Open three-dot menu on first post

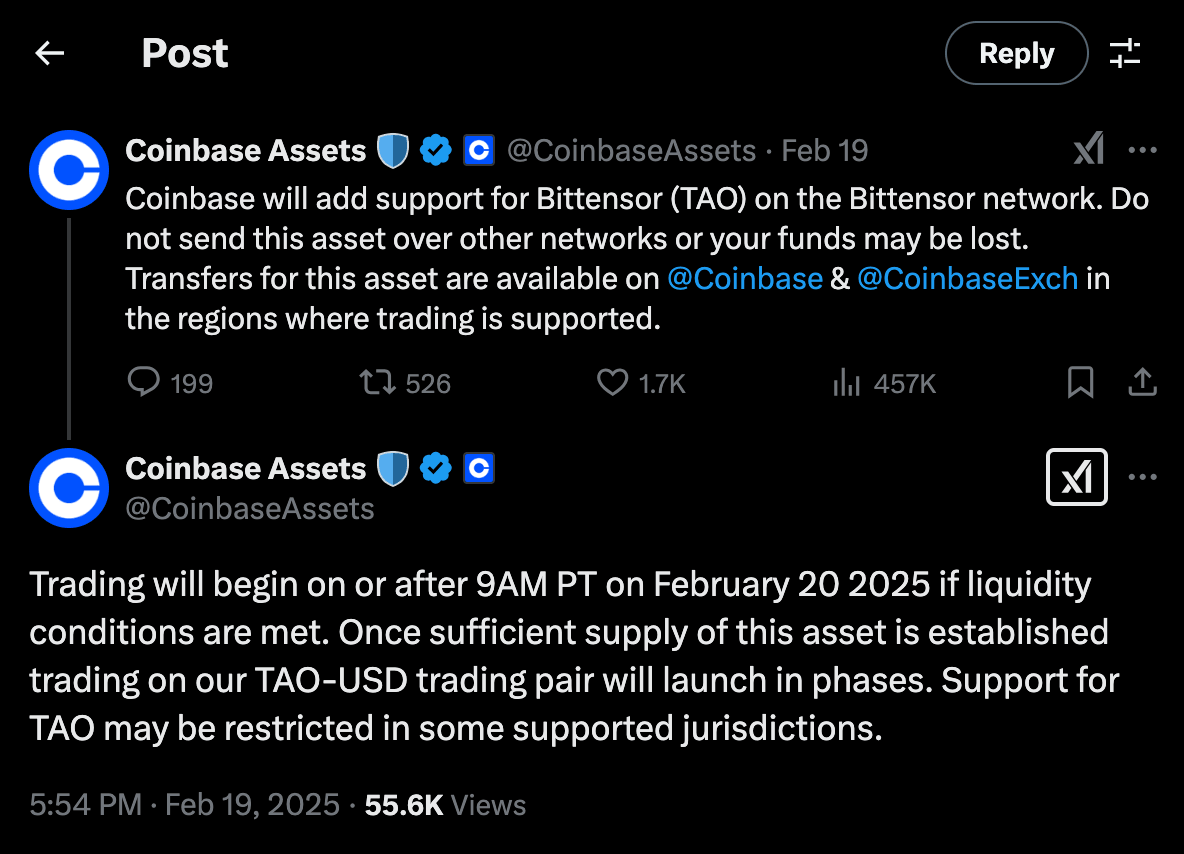tap(1142, 151)
